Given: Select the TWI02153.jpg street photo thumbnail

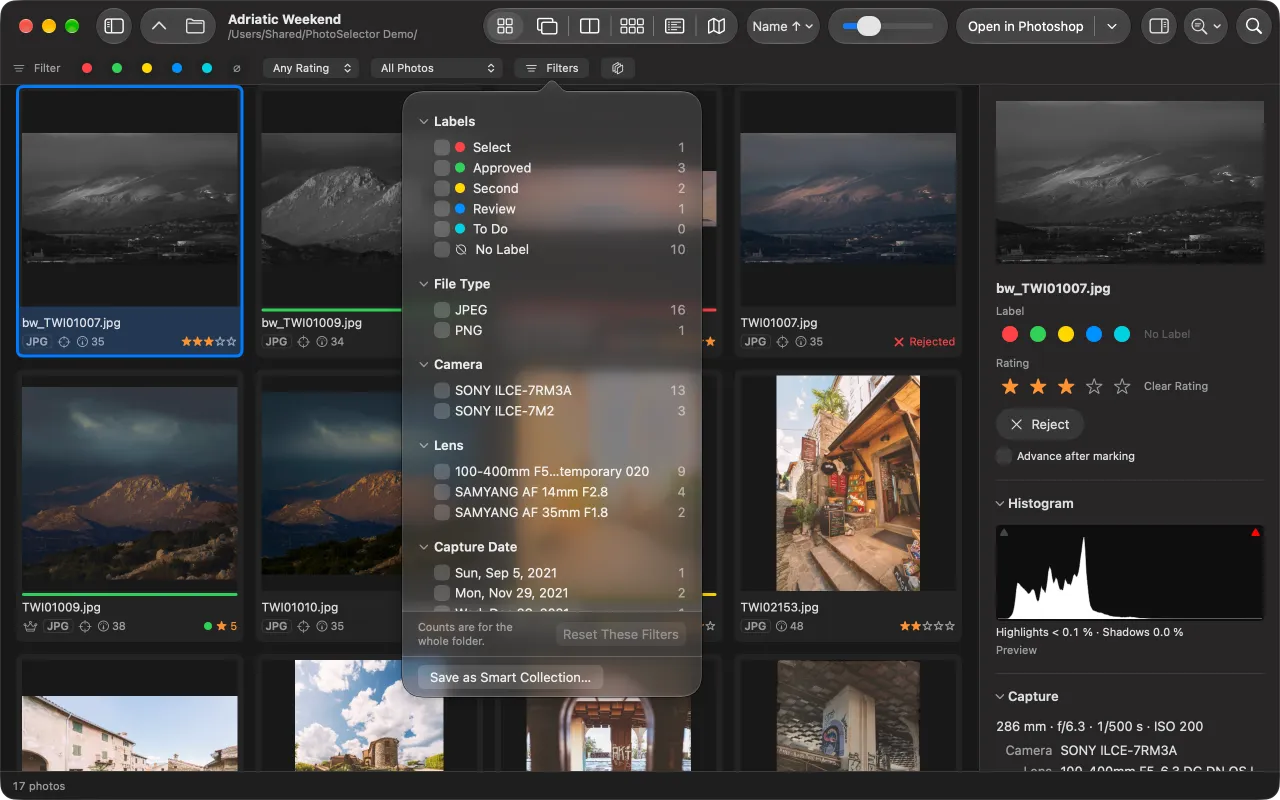Looking at the screenshot, I should [x=848, y=483].
